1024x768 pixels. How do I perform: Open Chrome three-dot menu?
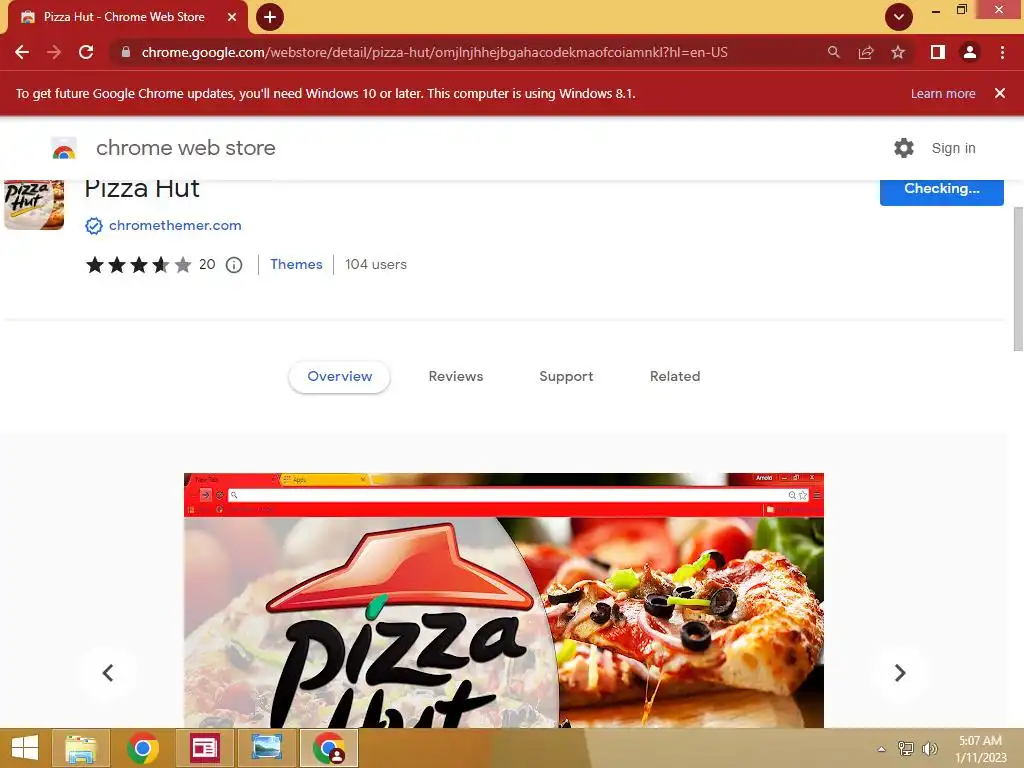(x=1002, y=52)
